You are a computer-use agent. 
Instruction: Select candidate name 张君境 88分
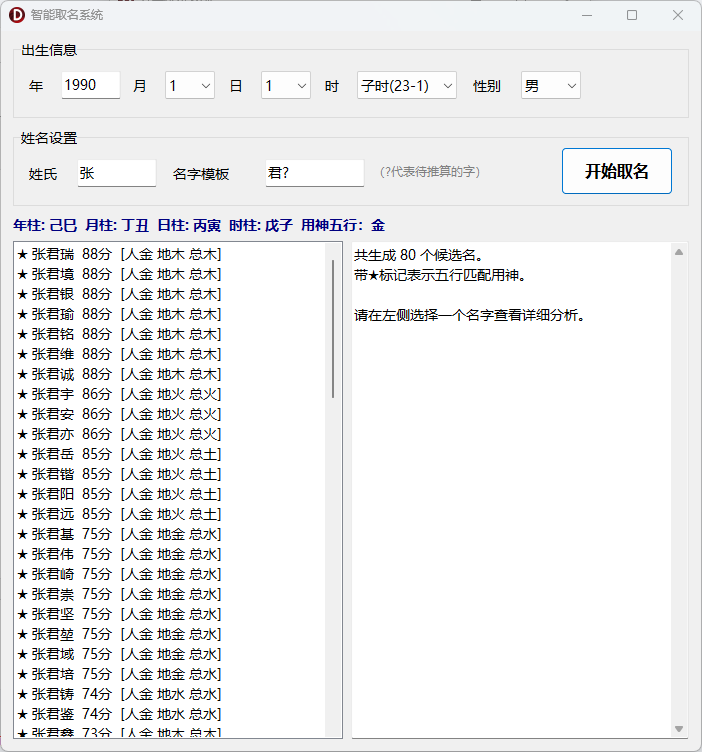coord(170,274)
